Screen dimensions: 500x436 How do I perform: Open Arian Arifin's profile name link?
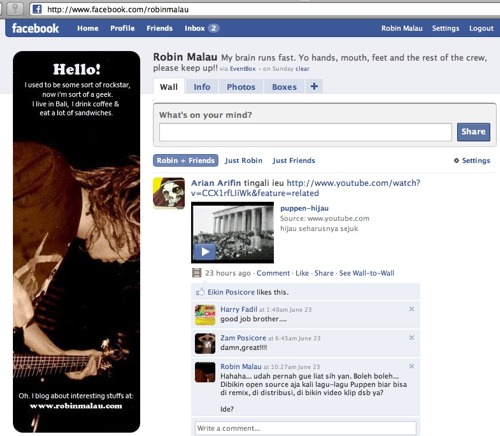click(216, 183)
